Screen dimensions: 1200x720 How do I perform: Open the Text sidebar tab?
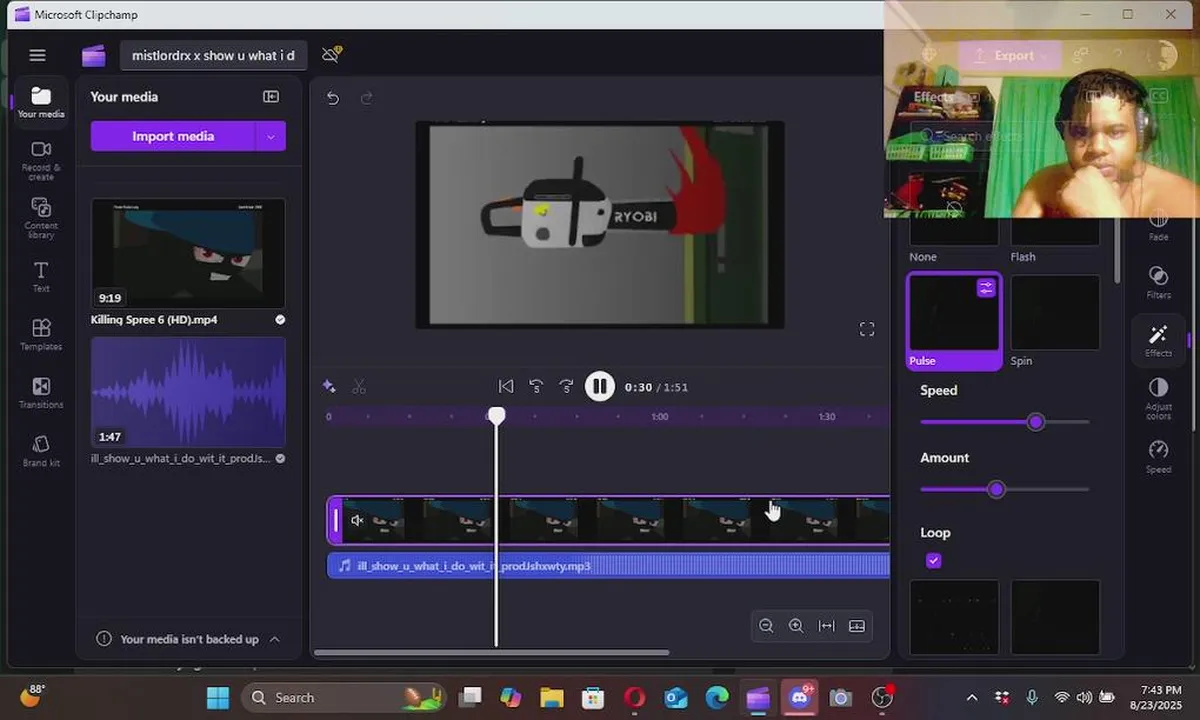coord(41,276)
